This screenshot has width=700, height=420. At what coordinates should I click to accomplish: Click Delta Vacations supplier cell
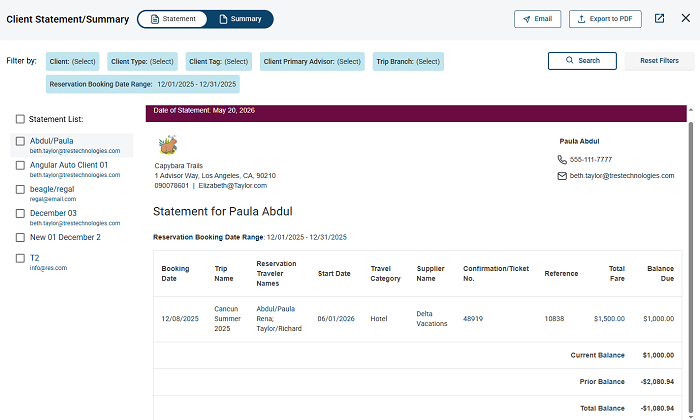432,319
